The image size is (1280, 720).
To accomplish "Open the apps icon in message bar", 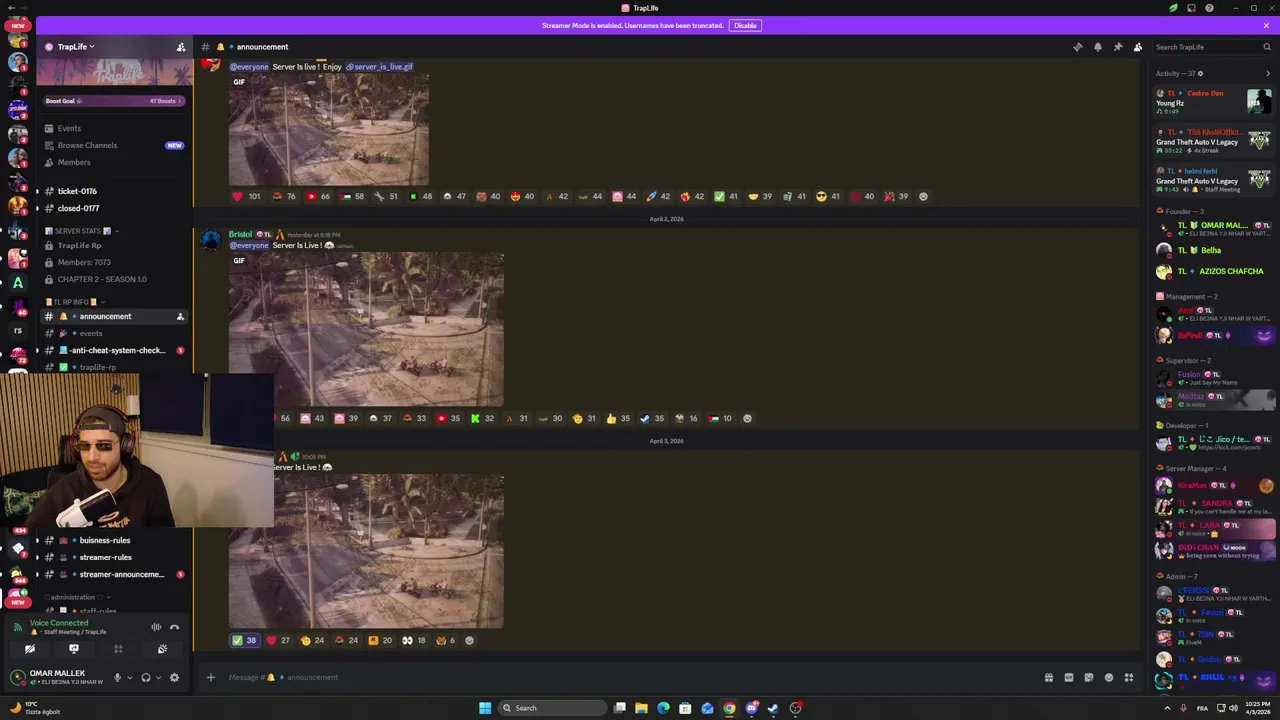I will [1128, 677].
